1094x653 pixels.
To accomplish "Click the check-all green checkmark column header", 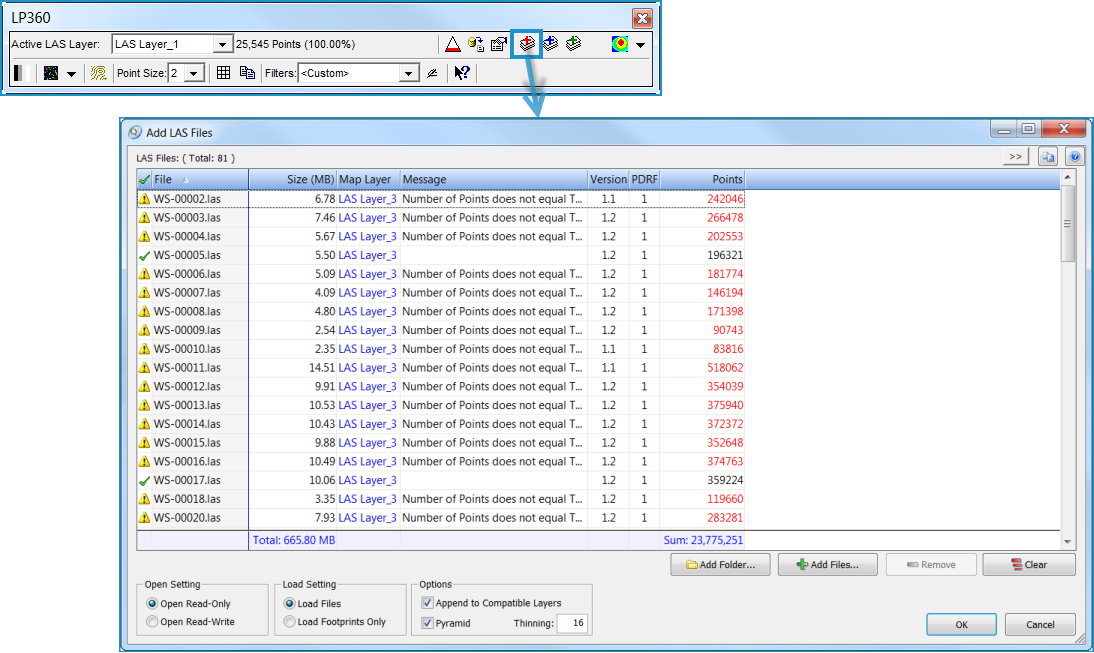I will (x=144, y=180).
